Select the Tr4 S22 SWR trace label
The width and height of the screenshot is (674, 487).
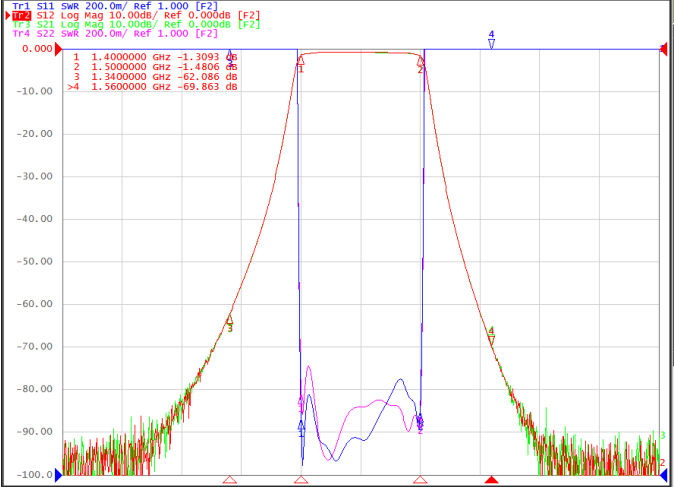[115, 34]
